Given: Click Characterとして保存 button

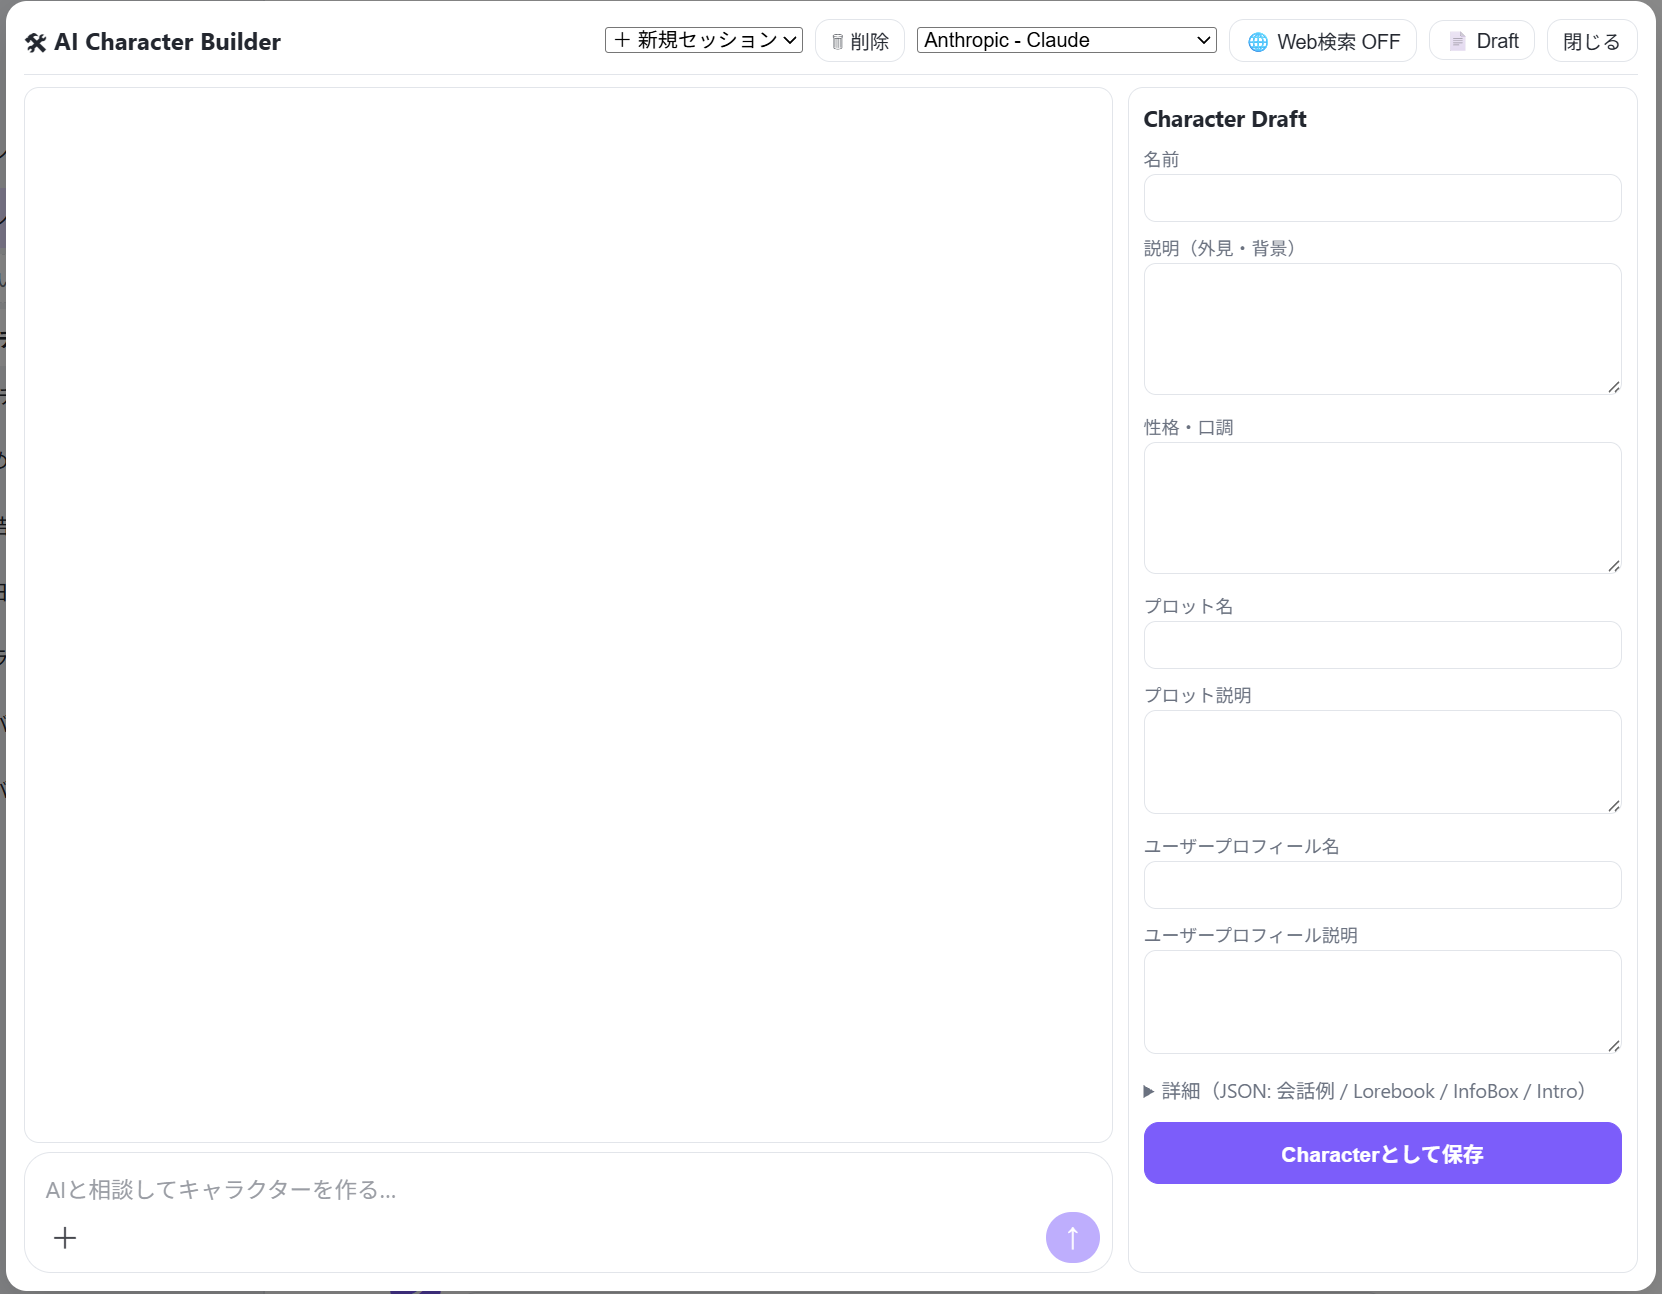Looking at the screenshot, I should coord(1382,1153).
